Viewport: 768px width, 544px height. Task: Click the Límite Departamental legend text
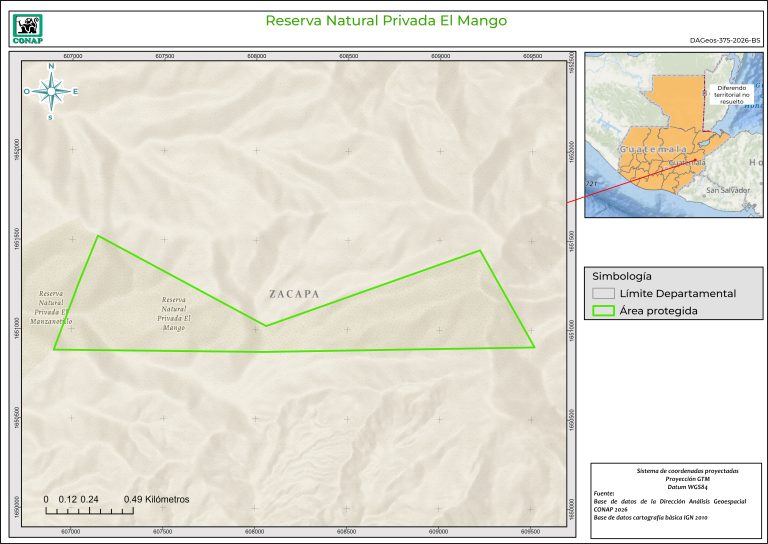677,294
